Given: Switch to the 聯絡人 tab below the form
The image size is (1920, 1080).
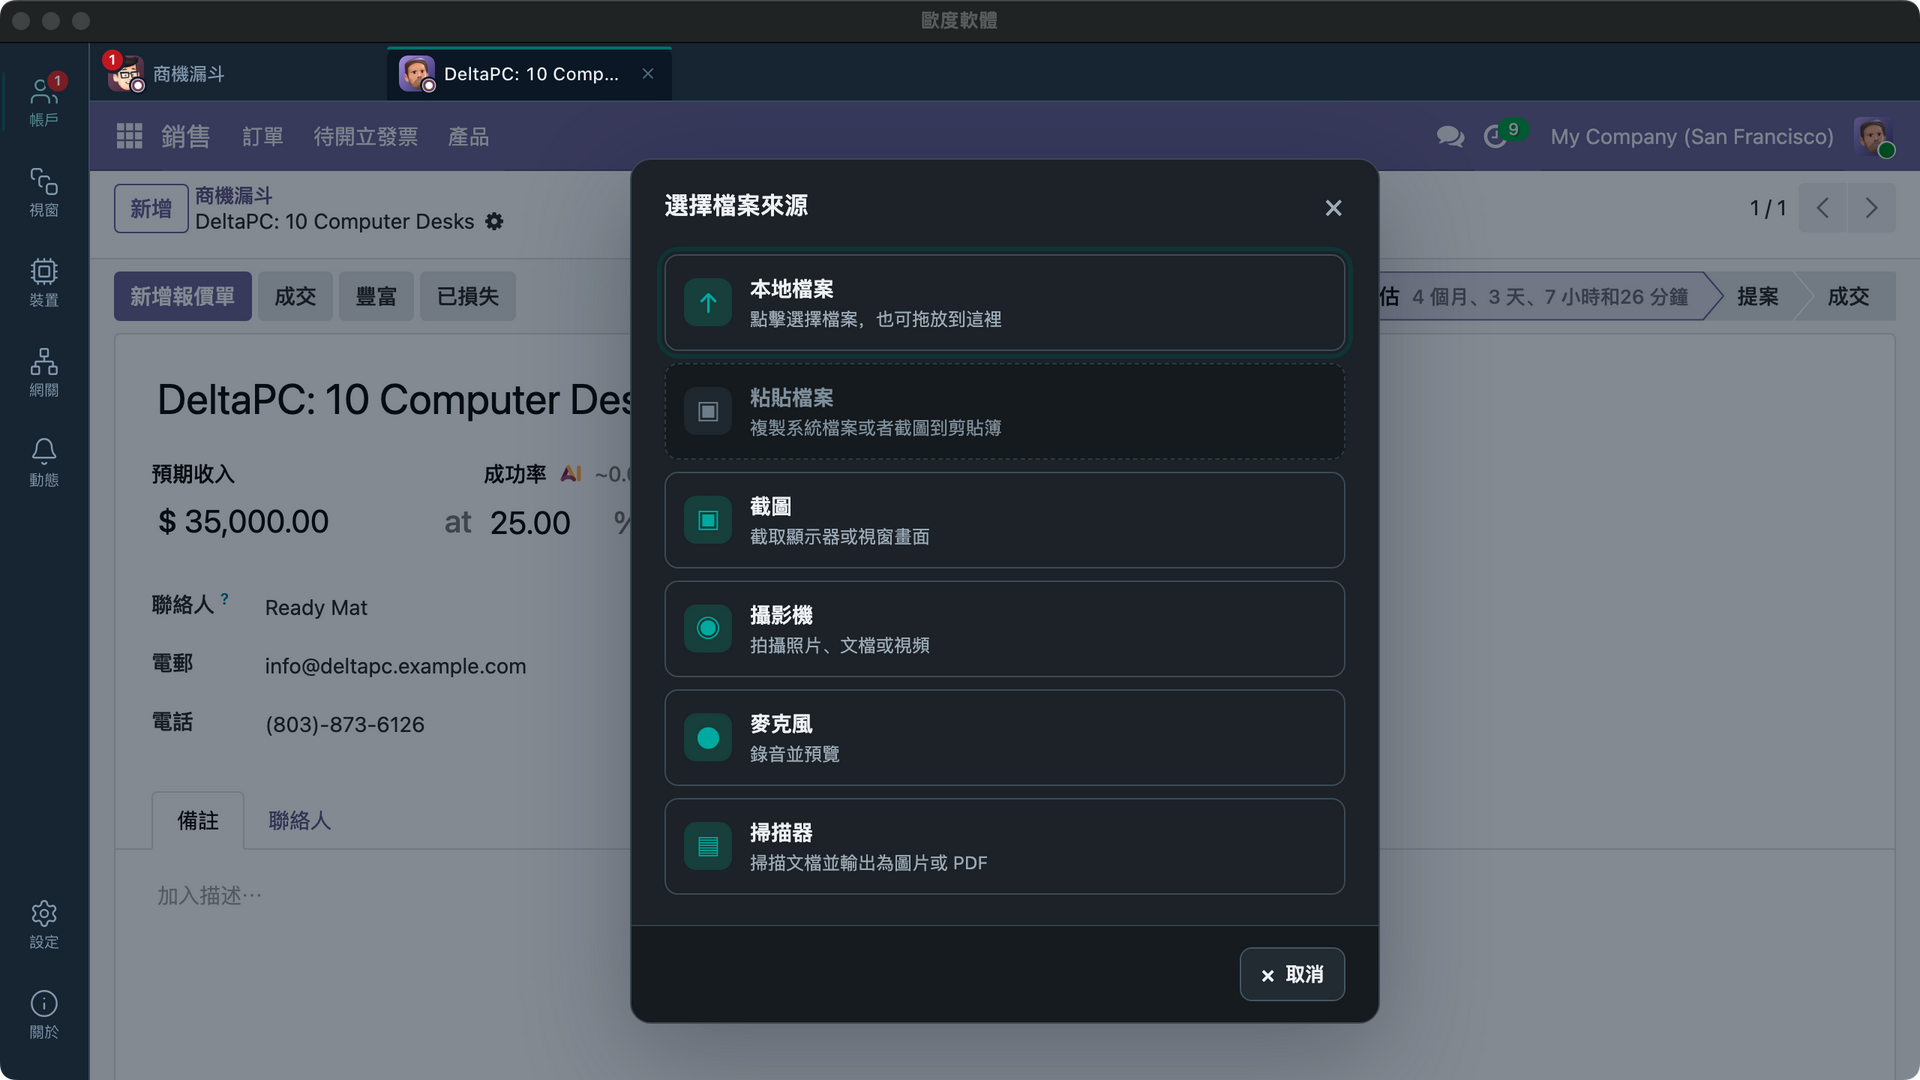Looking at the screenshot, I should point(300,820).
